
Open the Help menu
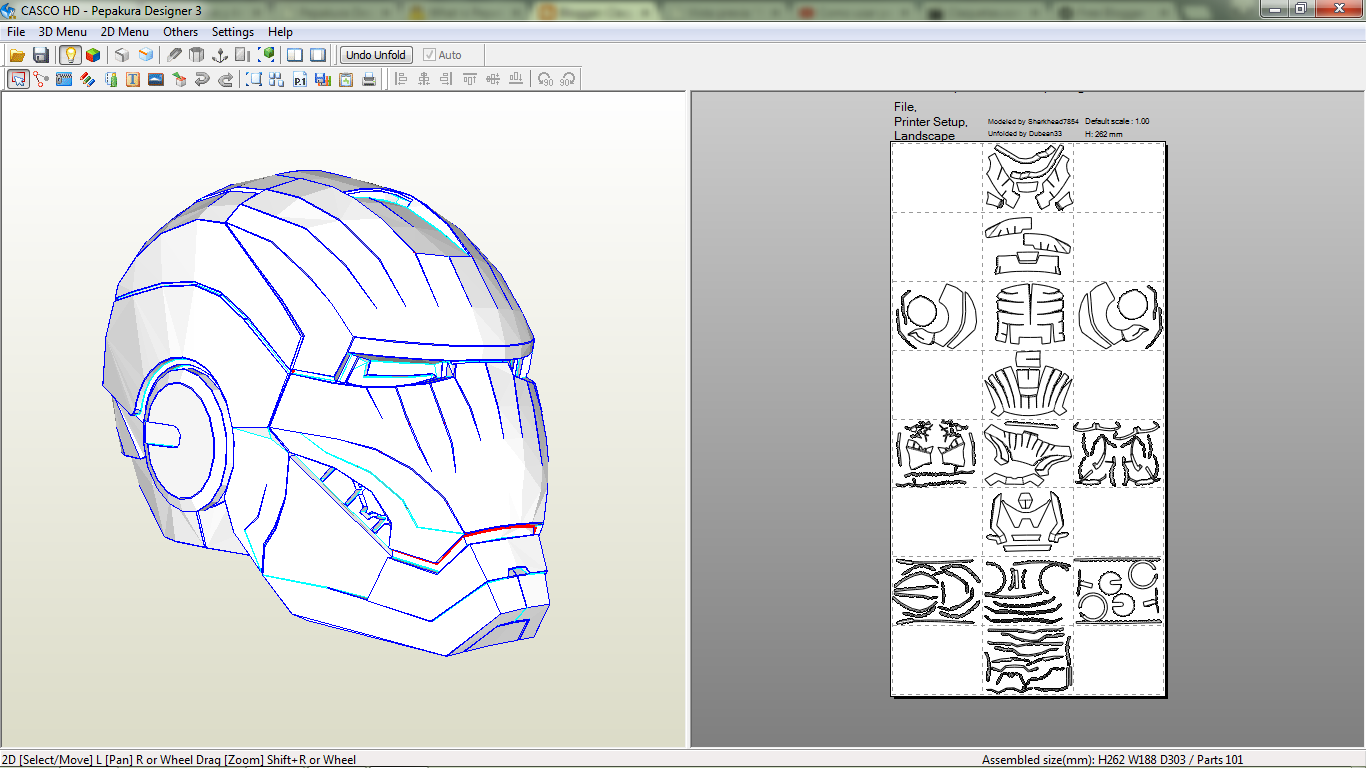tap(281, 32)
